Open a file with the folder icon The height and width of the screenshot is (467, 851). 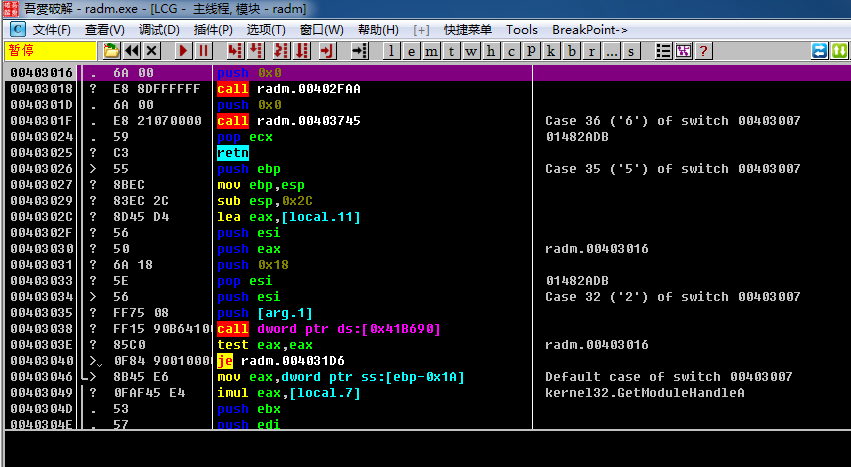point(112,51)
